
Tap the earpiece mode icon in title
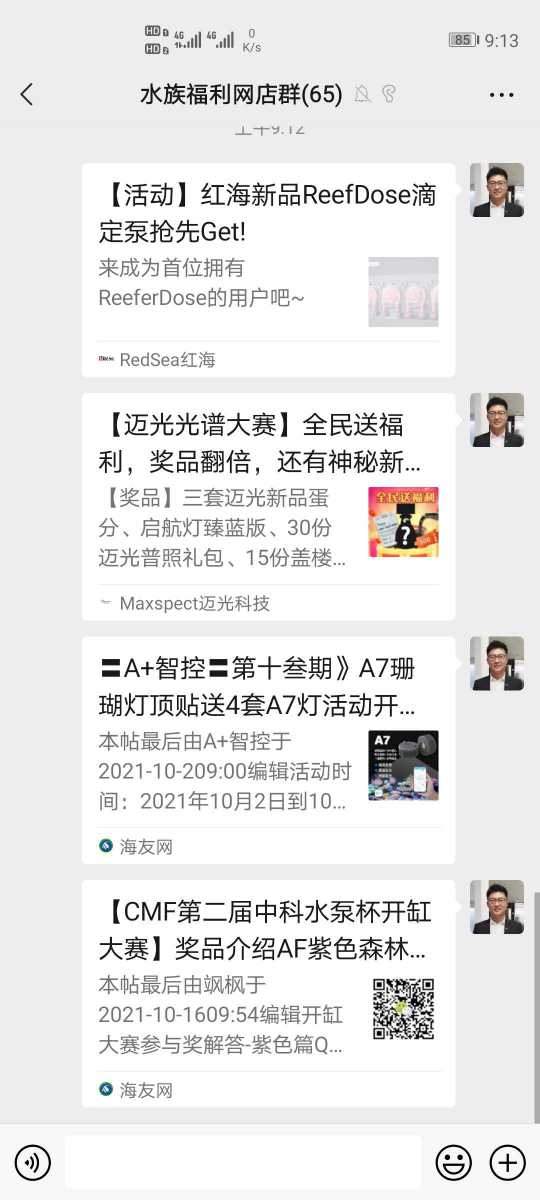click(x=389, y=95)
